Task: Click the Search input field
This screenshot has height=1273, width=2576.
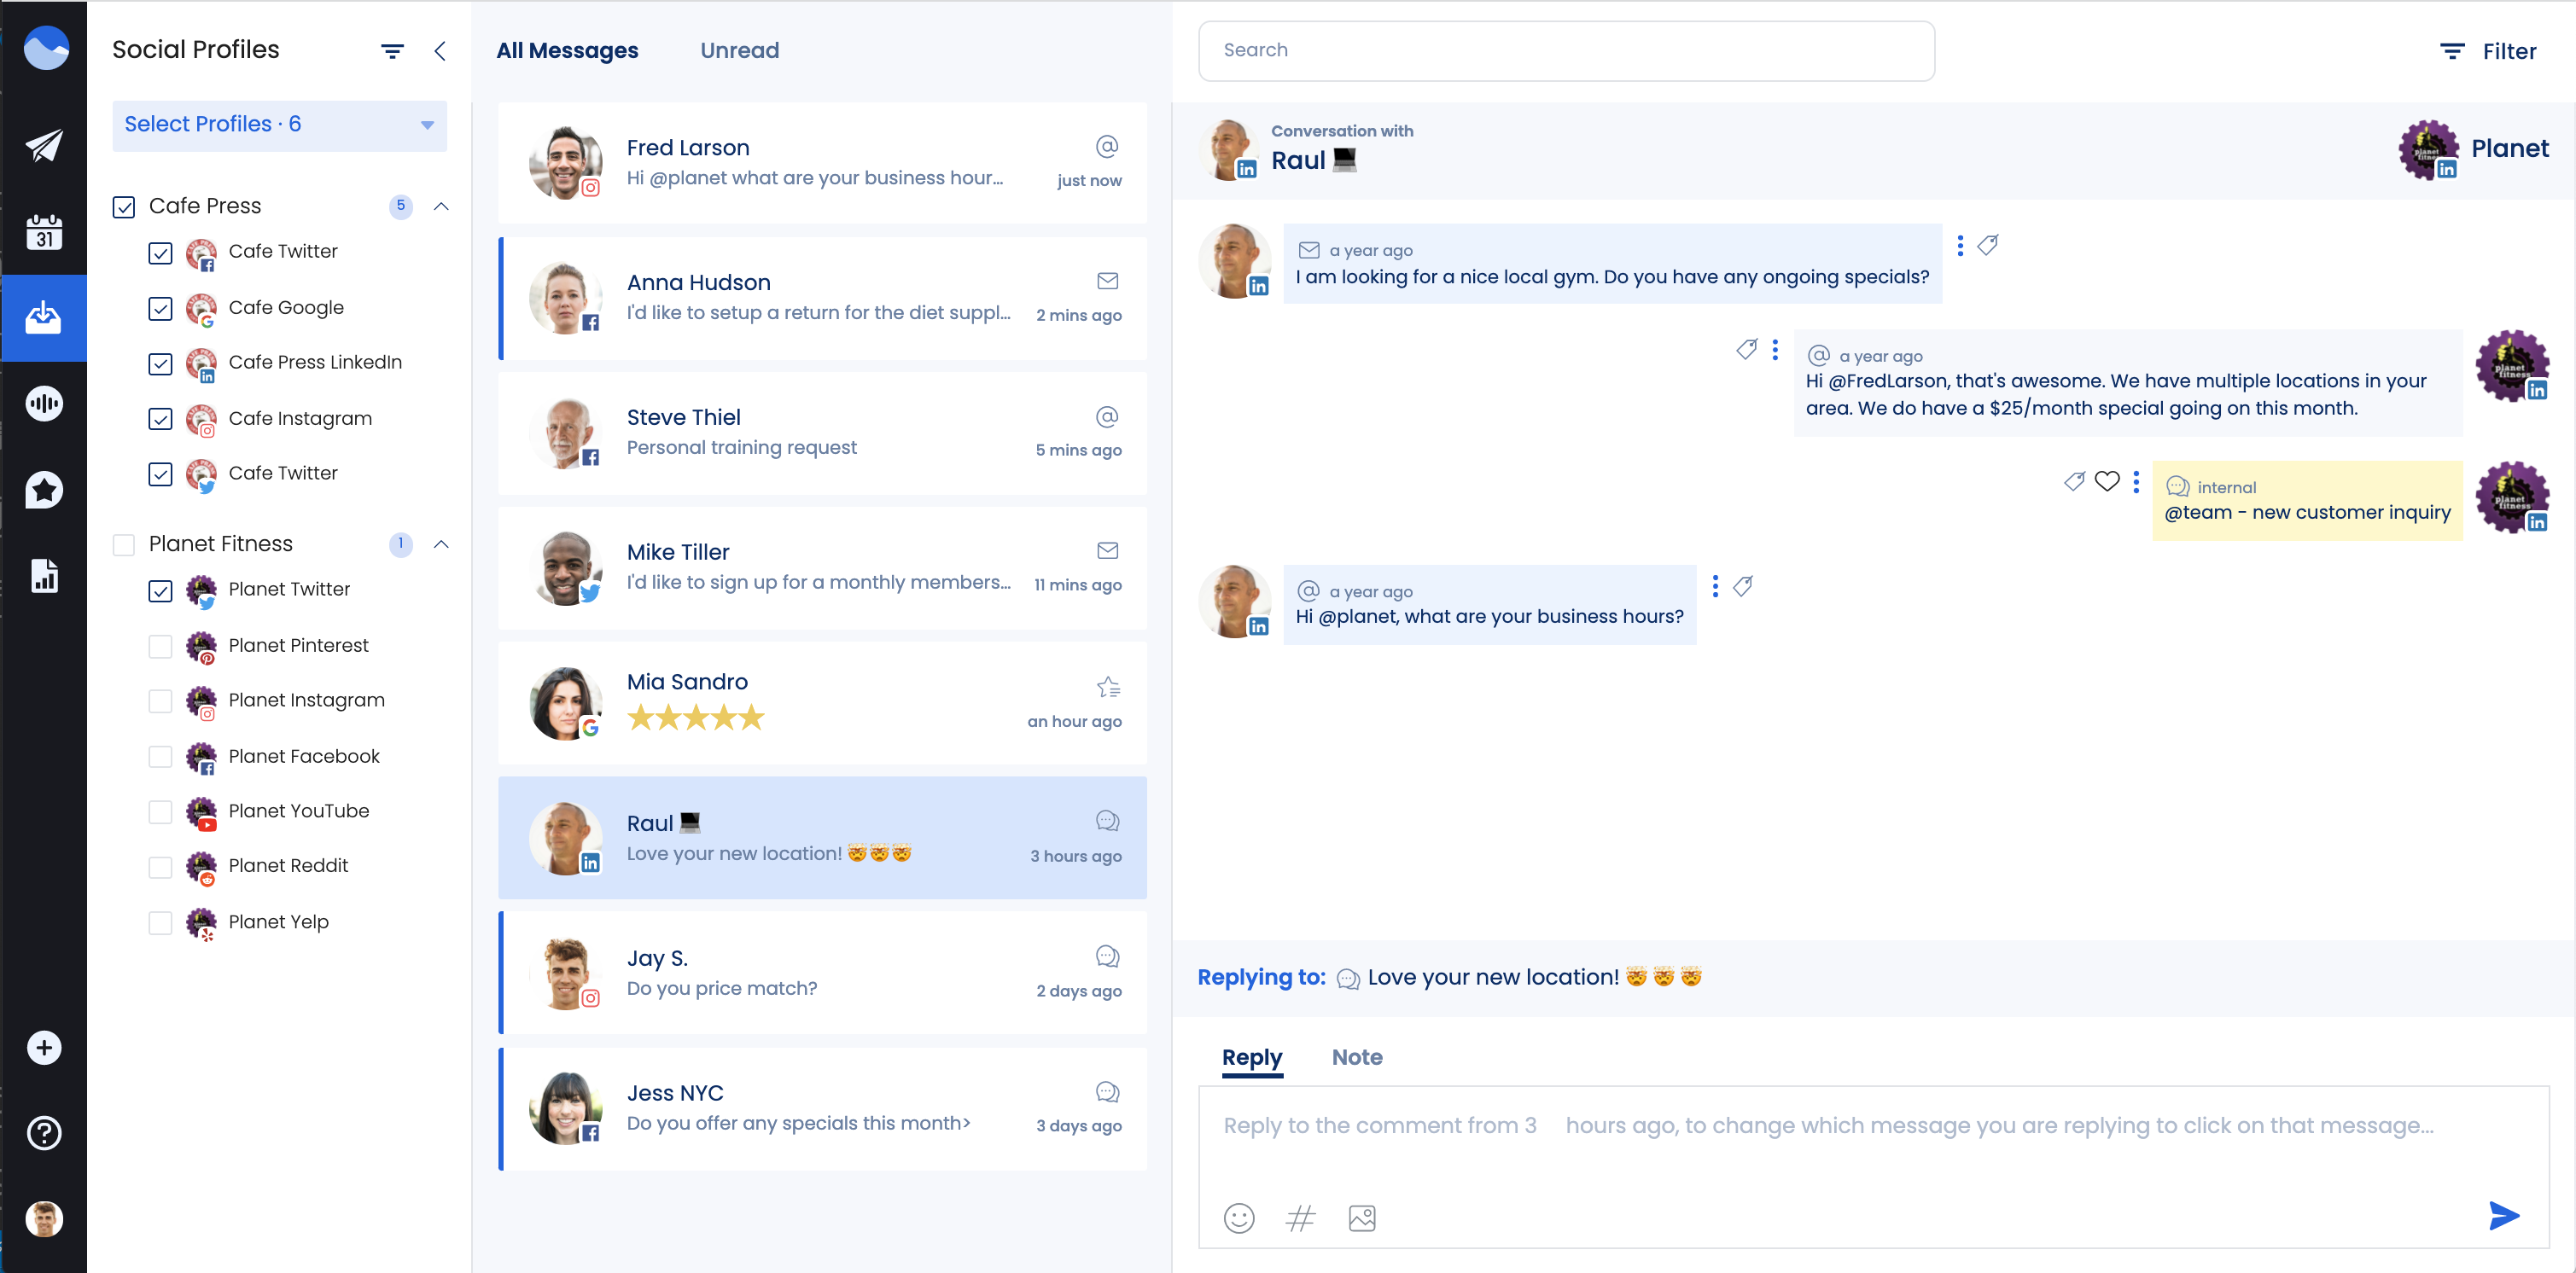Action: 1565,50
